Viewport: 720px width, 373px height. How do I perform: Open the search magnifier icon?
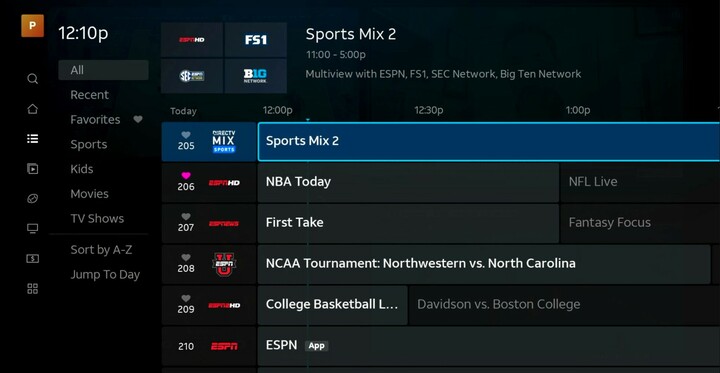coord(32,79)
